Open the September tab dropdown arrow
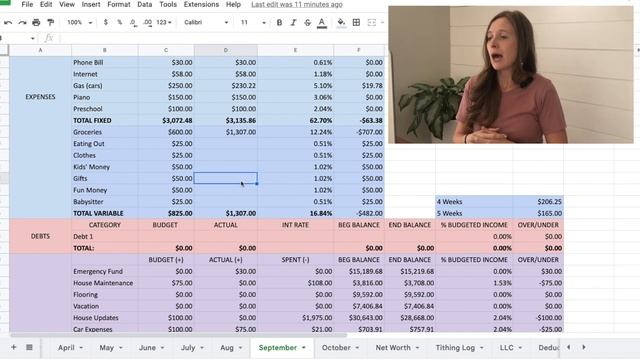Image resolution: width=640 pixels, height=360 pixels. 304,348
